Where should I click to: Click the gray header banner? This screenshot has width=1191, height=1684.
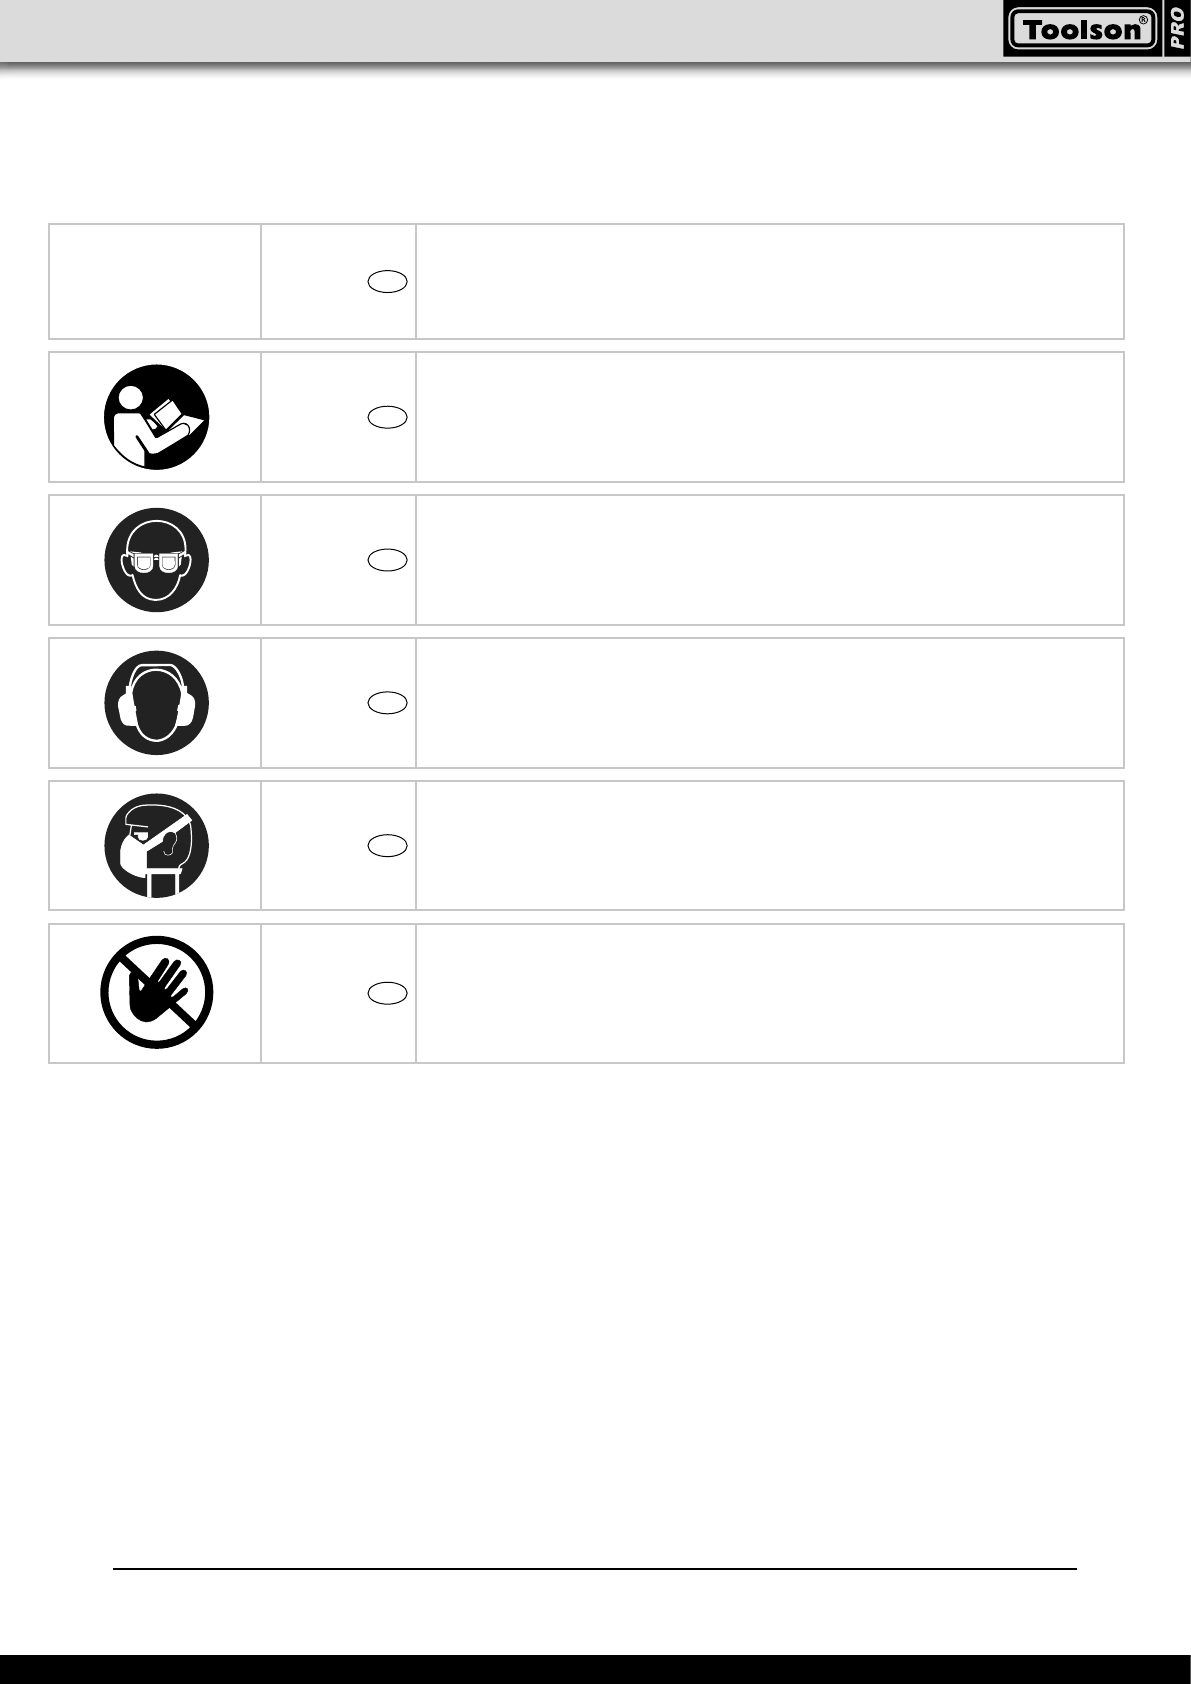point(500,30)
